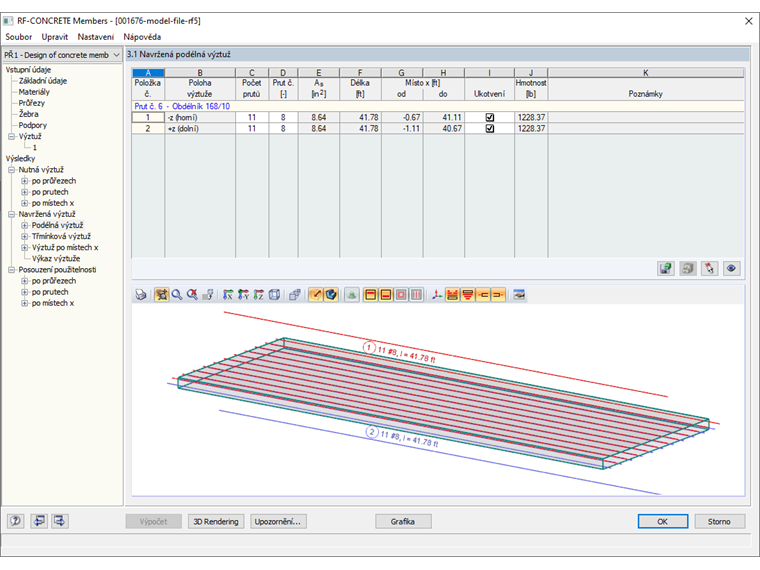The height and width of the screenshot is (570, 760).
Task: Collapse the Navržená výztuž node
Action: tap(12, 214)
